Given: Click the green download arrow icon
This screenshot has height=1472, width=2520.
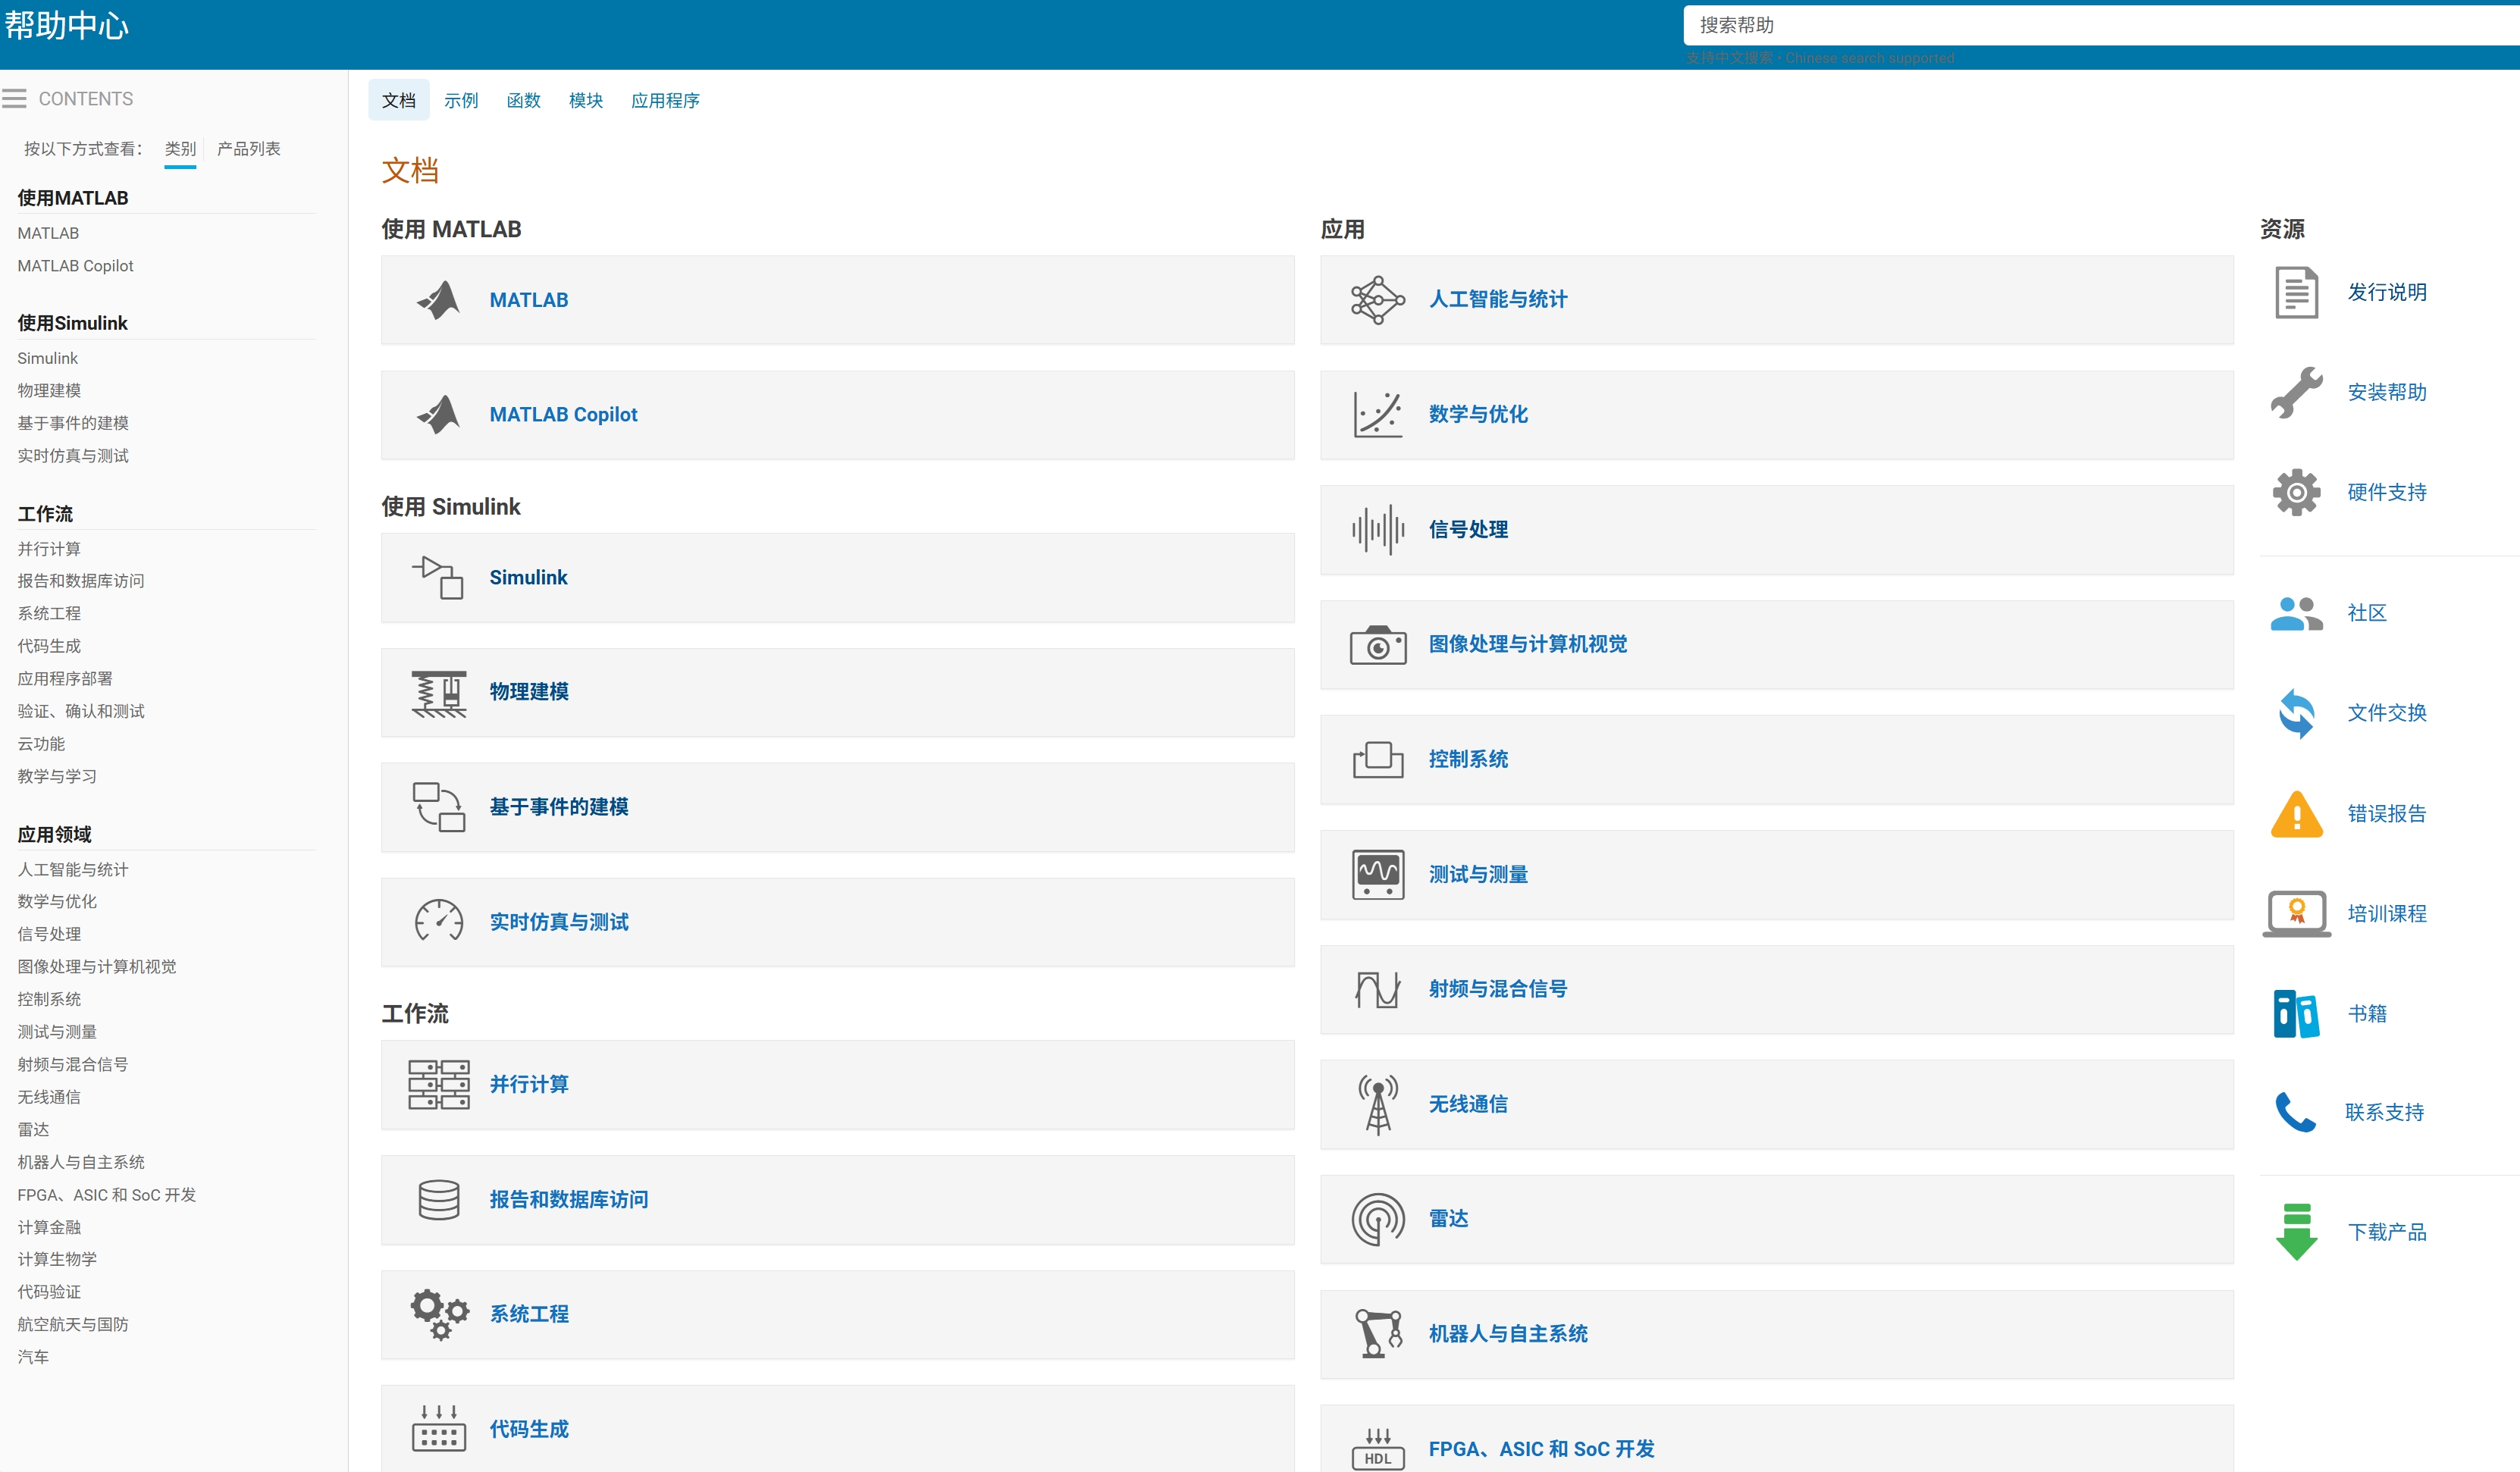Looking at the screenshot, I should (2296, 1231).
